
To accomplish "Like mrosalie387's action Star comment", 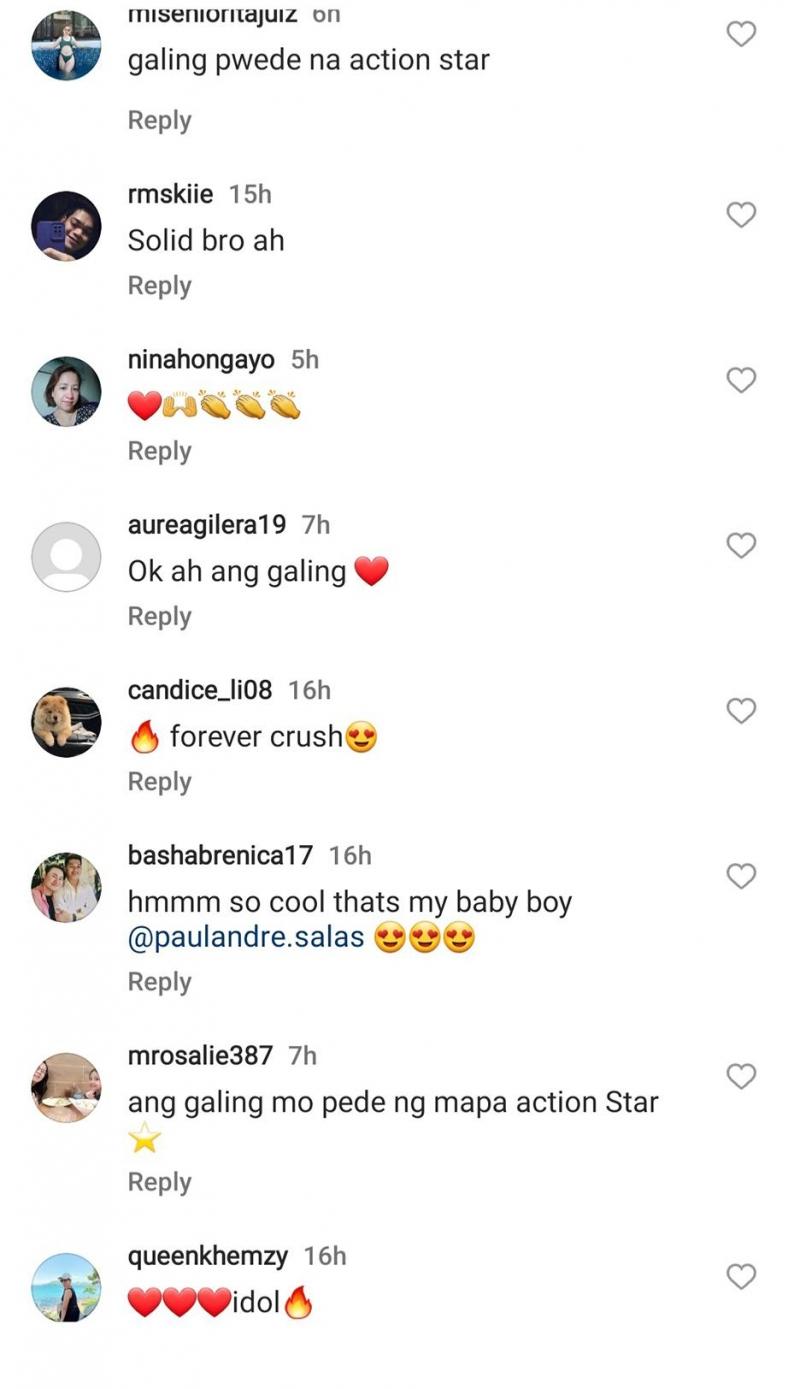I will 741,1076.
